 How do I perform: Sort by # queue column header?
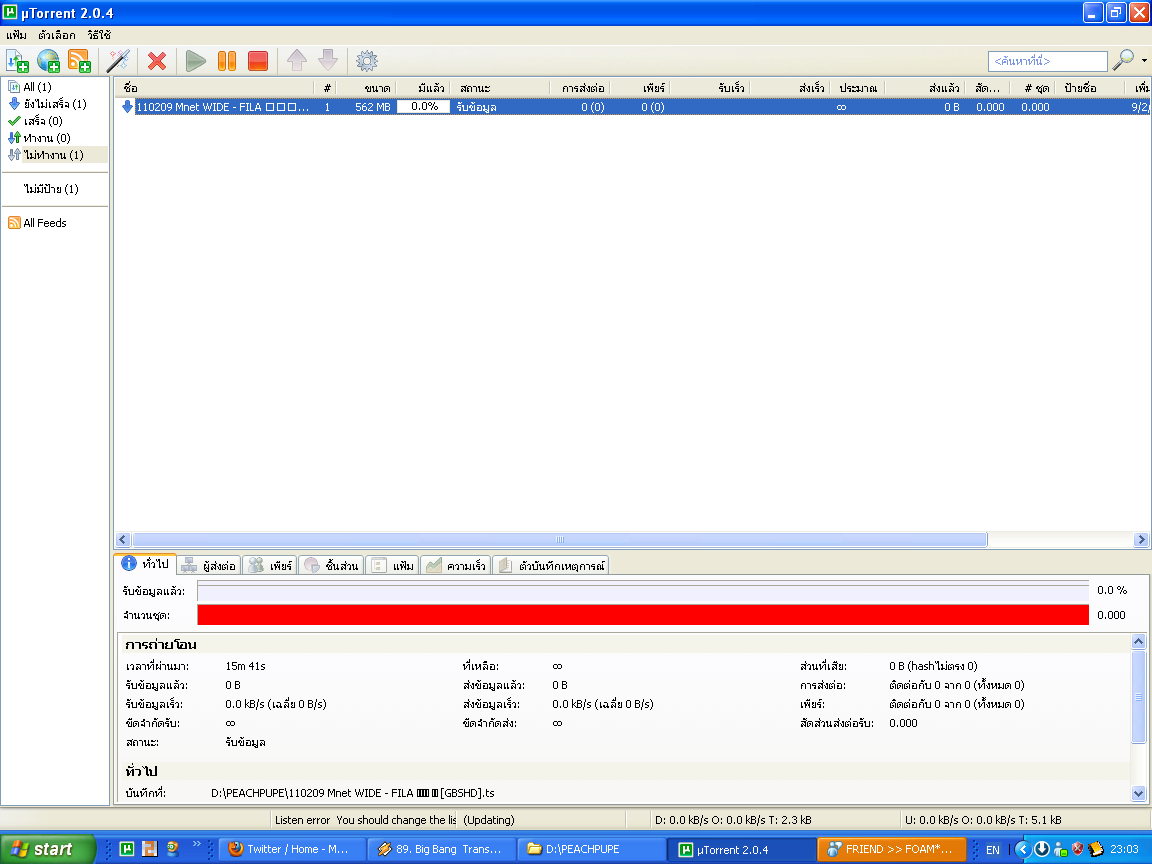coord(327,87)
